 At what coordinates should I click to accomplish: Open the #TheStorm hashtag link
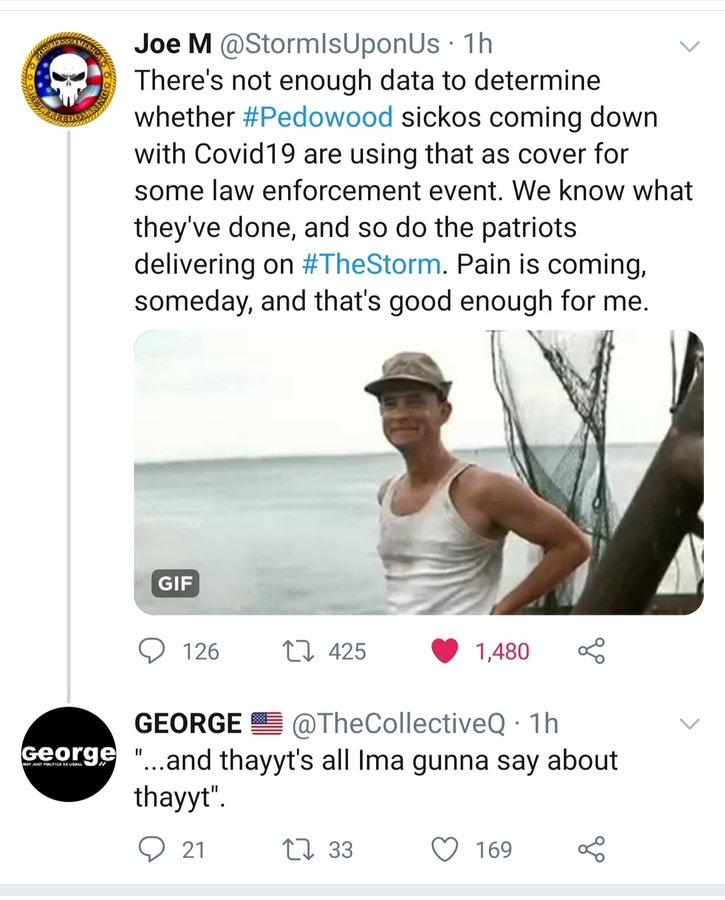(x=370, y=264)
